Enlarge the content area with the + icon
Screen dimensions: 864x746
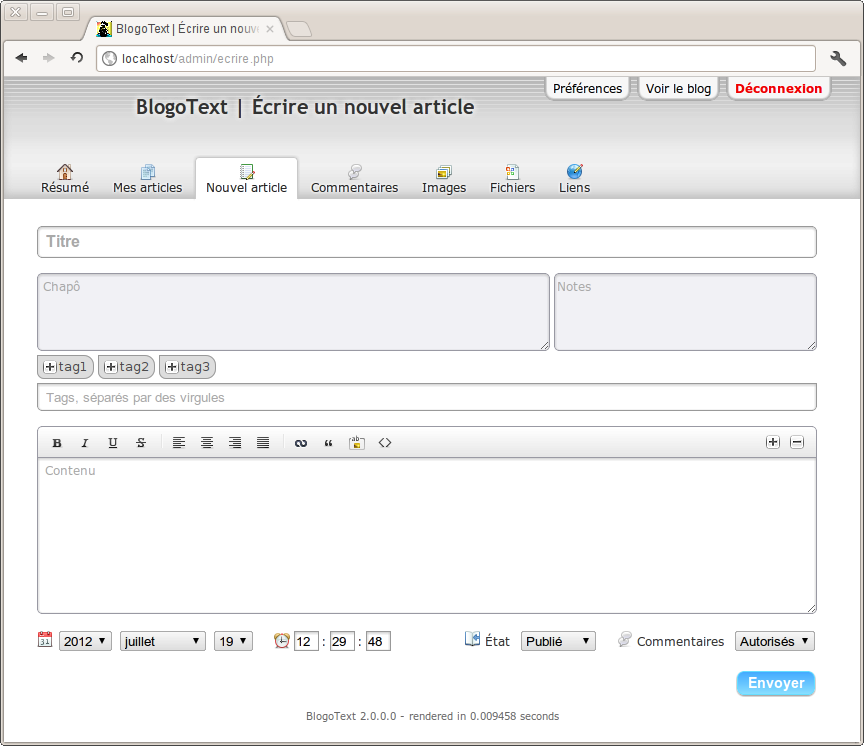click(x=773, y=441)
